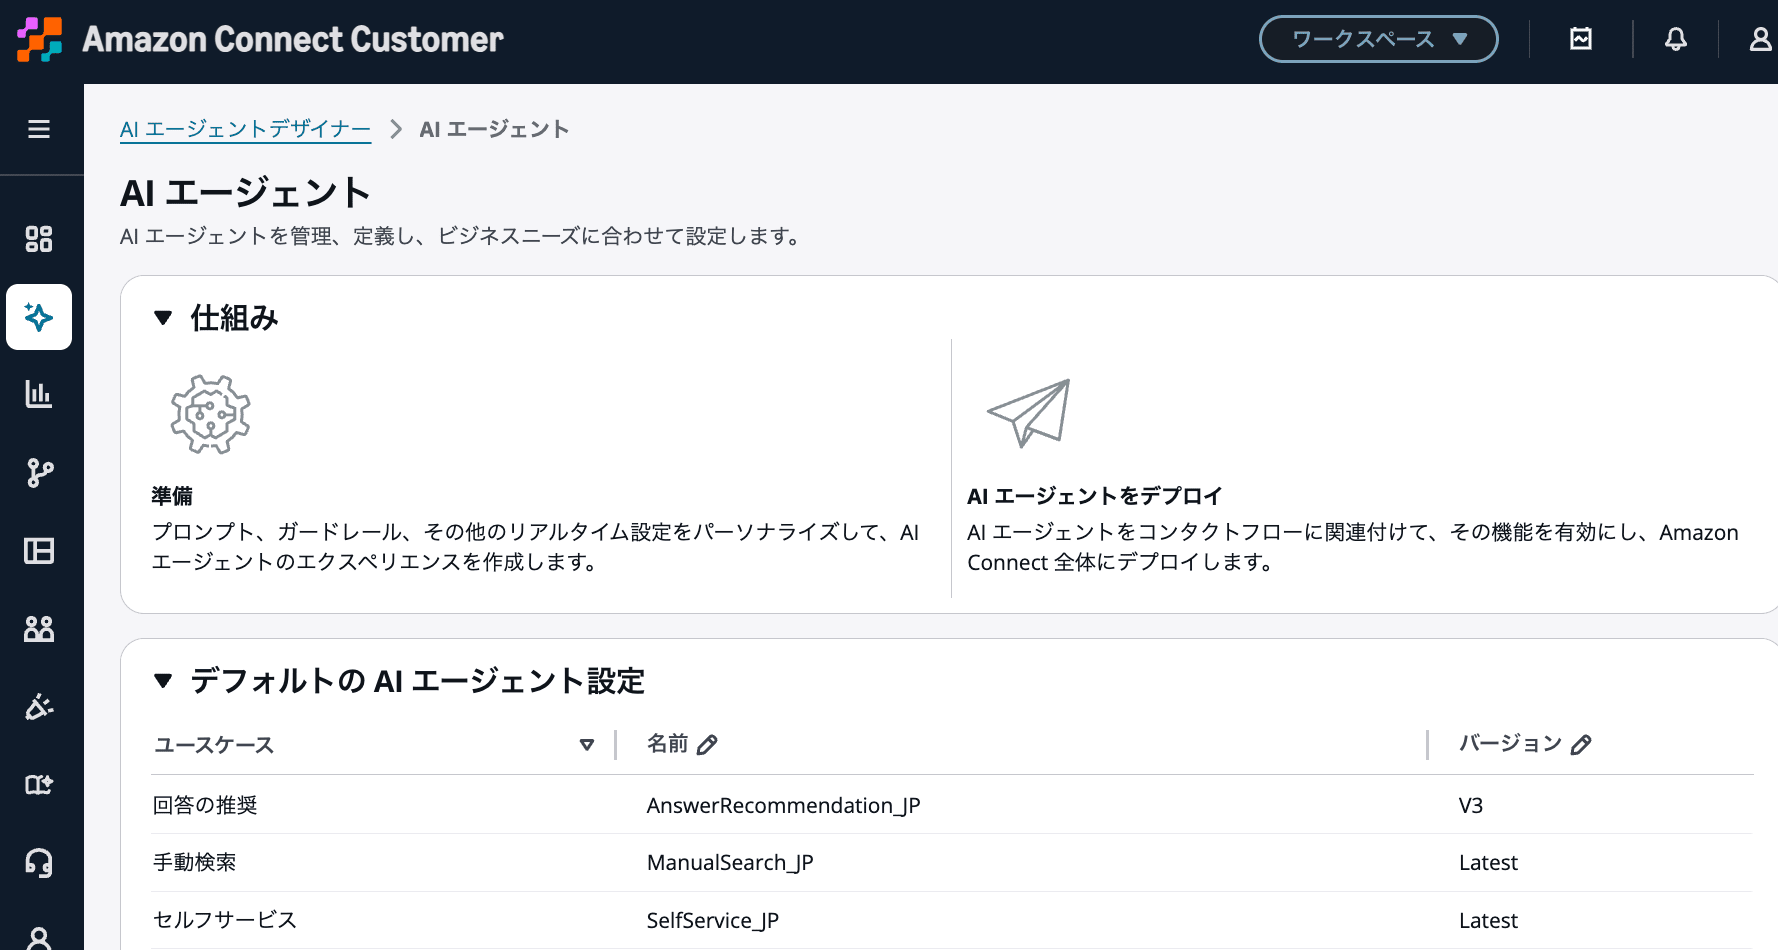Image resolution: width=1778 pixels, height=950 pixels.
Task: Open the ワークスペース dropdown
Action: coord(1378,39)
